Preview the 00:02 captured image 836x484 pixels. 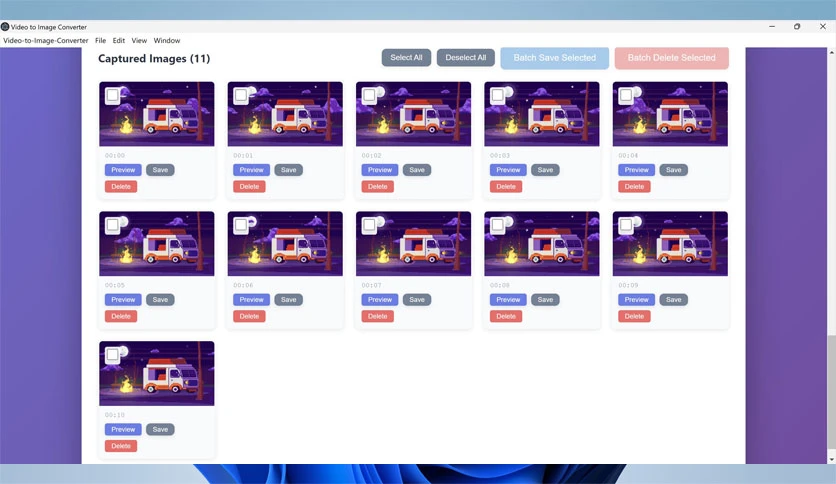pos(380,170)
